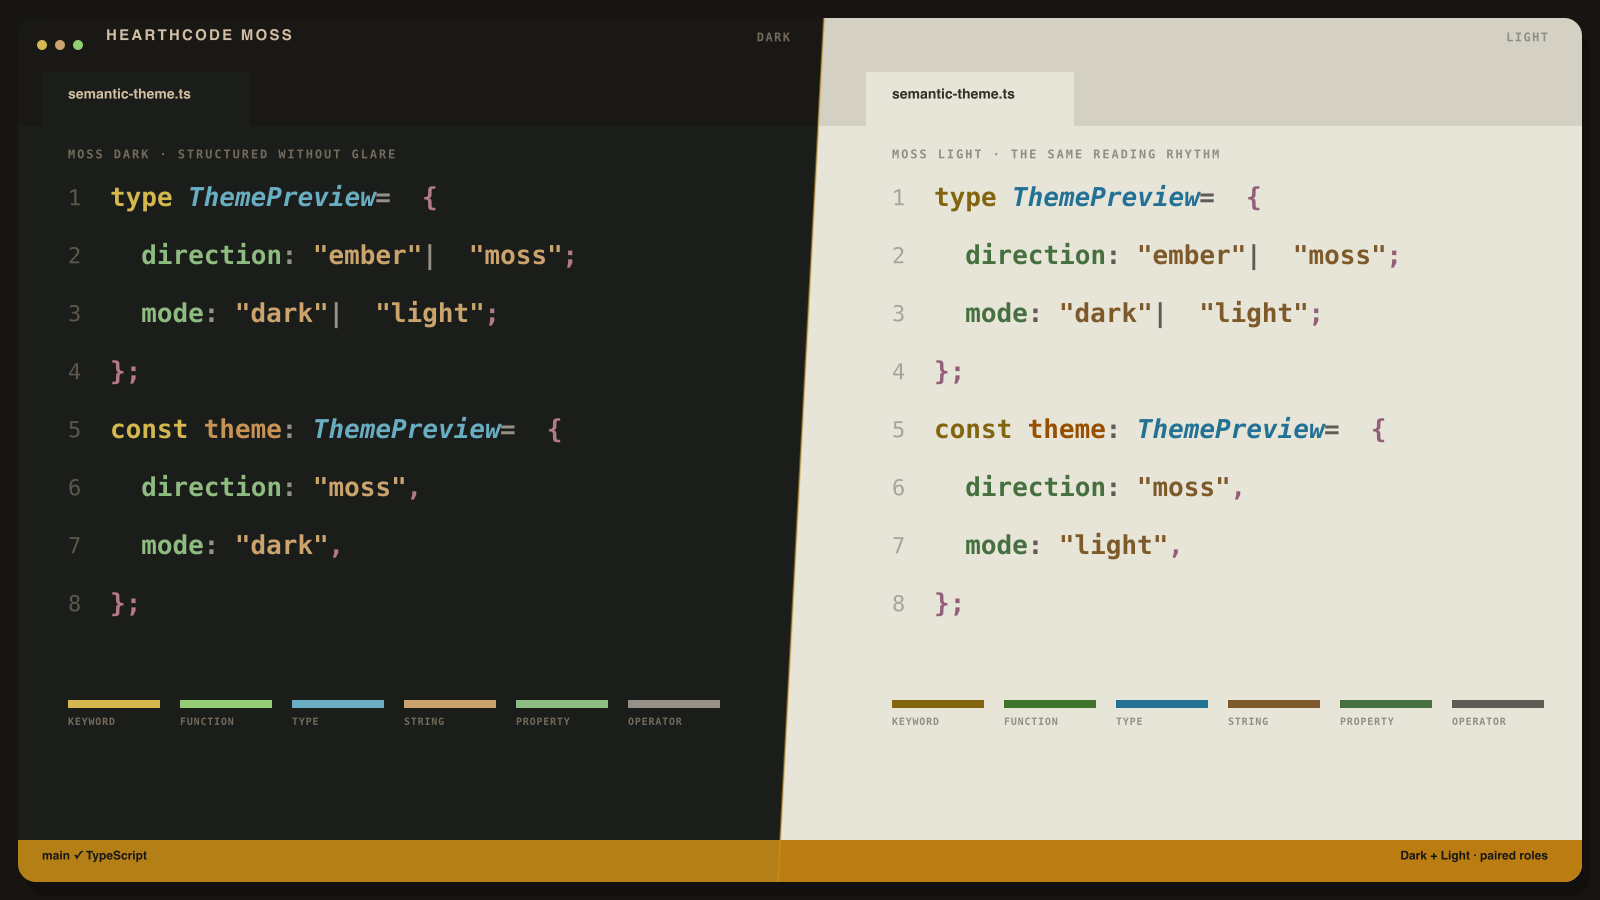1600x900 pixels.
Task: Click the Dark + Light · paired roles status text
Action: [x=1474, y=856]
